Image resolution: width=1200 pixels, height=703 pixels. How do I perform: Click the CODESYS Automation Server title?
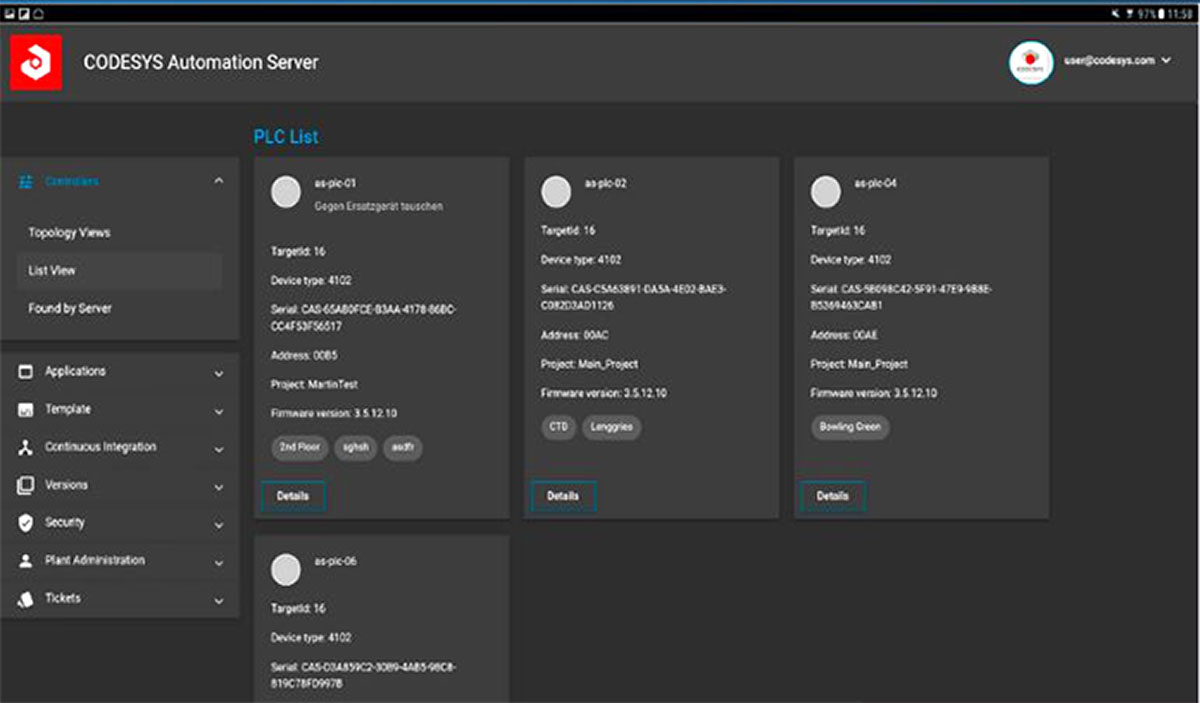pos(201,62)
